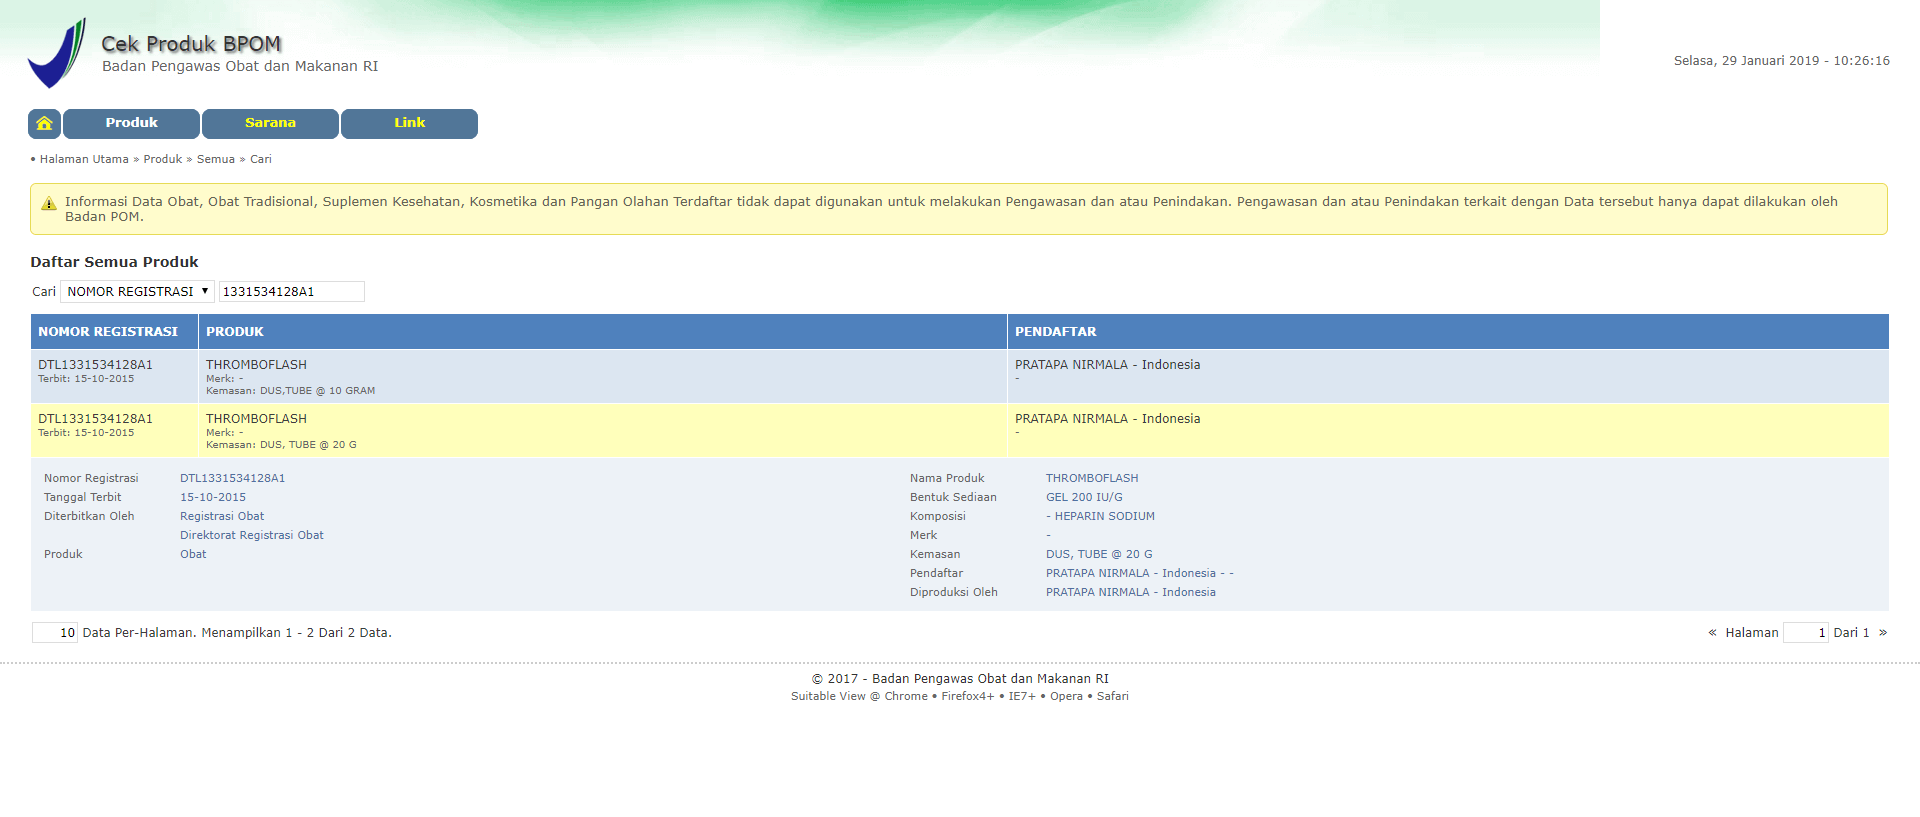Click Direktorat Registrasi Obat text
Viewport: 1920px width, 817px height.
point(252,535)
